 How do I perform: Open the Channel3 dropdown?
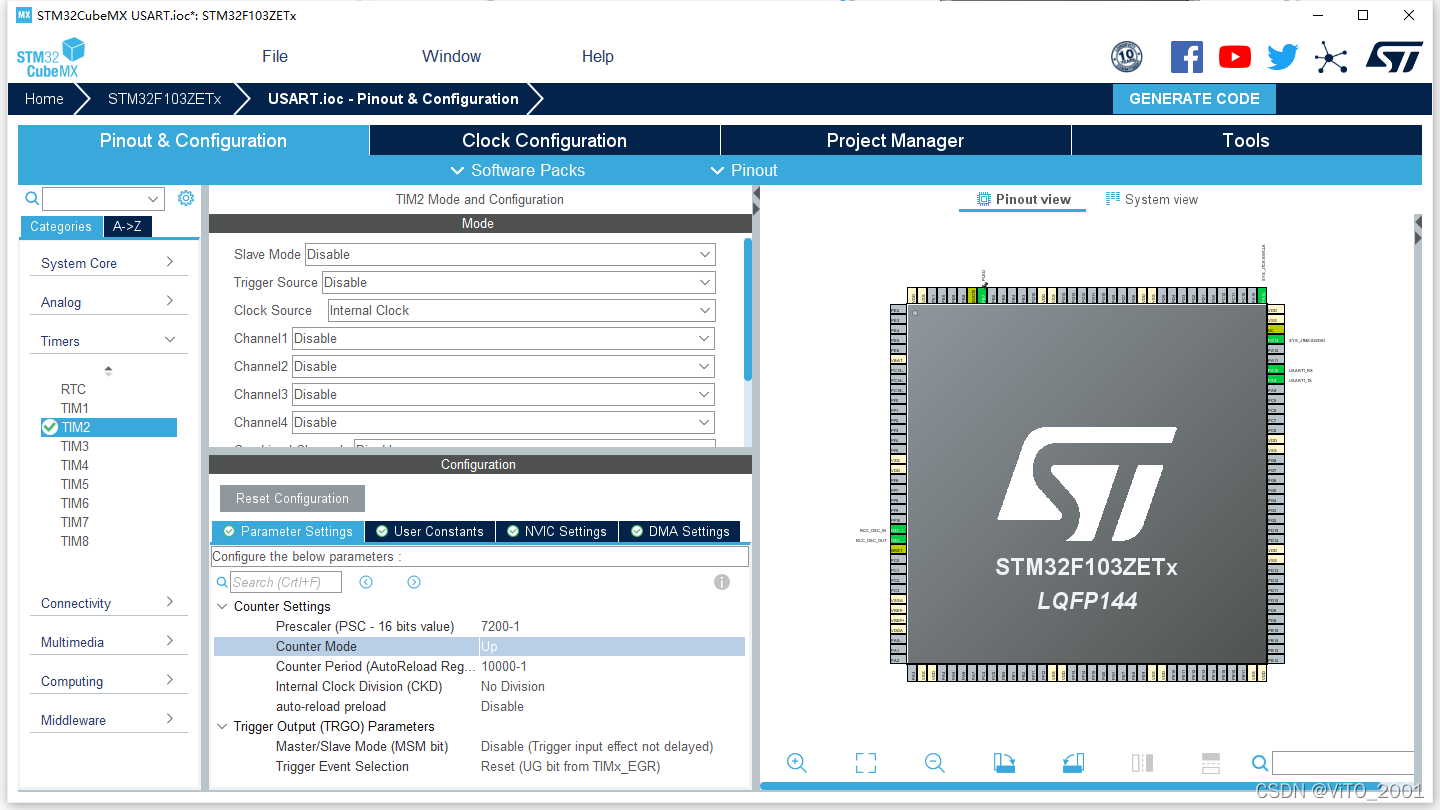pyautogui.click(x=503, y=394)
